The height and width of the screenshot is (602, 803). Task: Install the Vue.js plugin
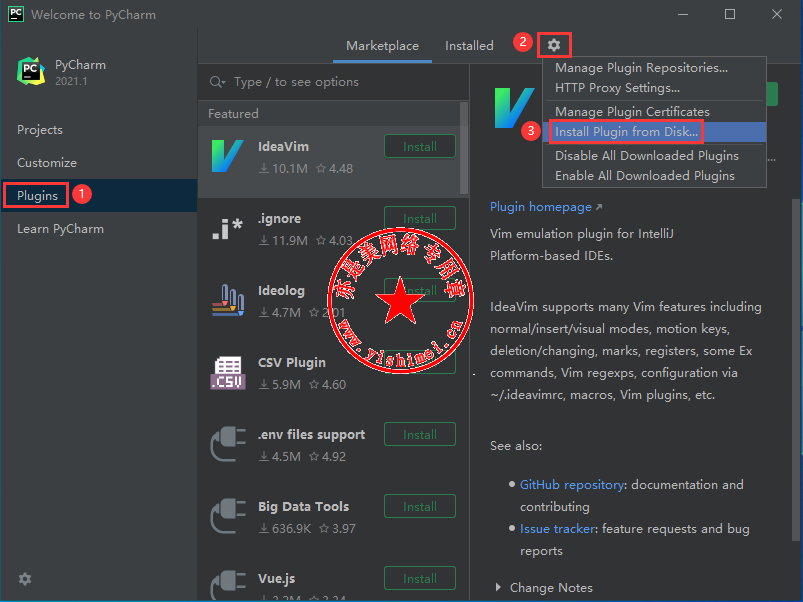[x=420, y=578]
